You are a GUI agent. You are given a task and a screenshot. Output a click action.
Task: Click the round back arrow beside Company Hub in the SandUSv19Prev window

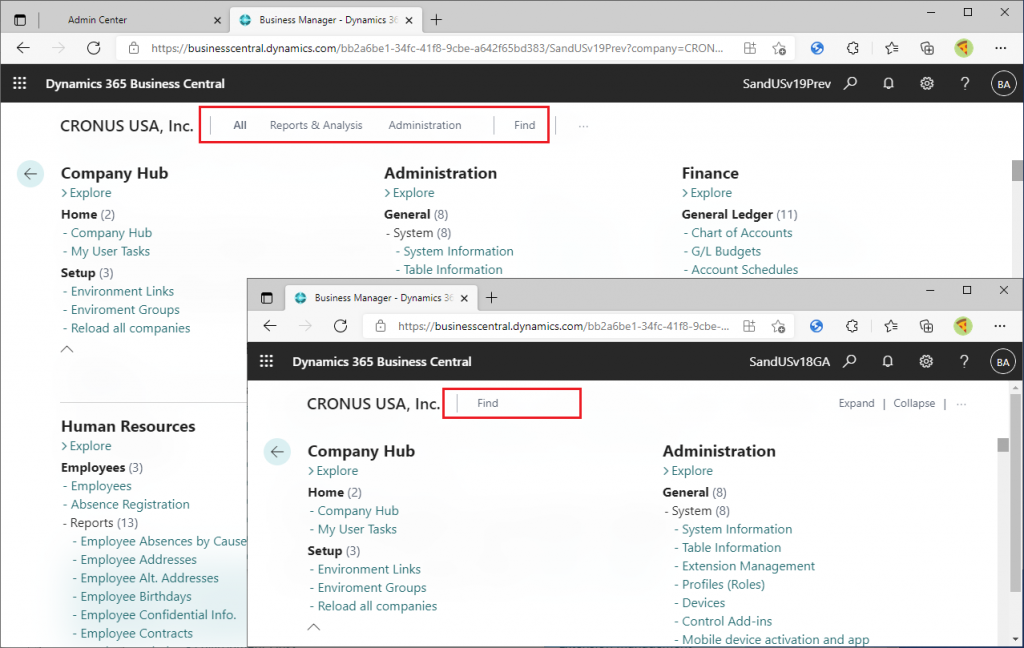point(30,174)
